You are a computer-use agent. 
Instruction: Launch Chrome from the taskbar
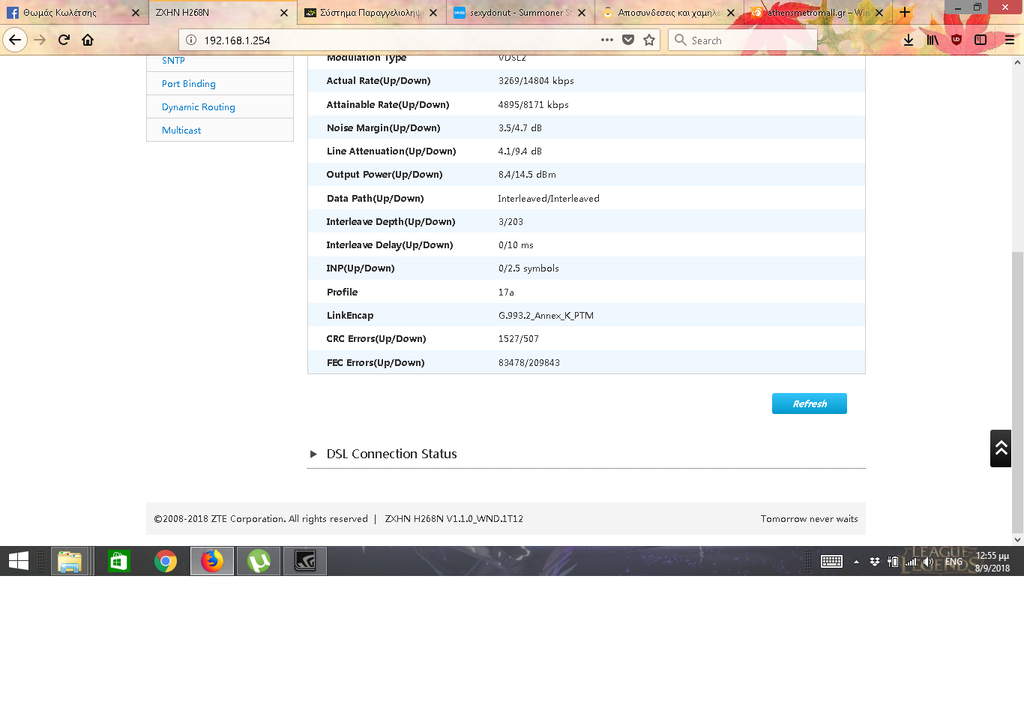click(166, 561)
